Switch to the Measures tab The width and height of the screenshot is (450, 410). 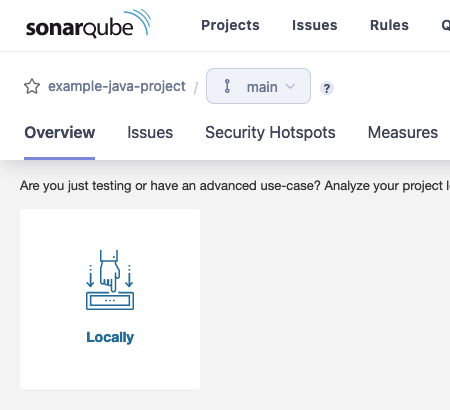click(x=403, y=133)
